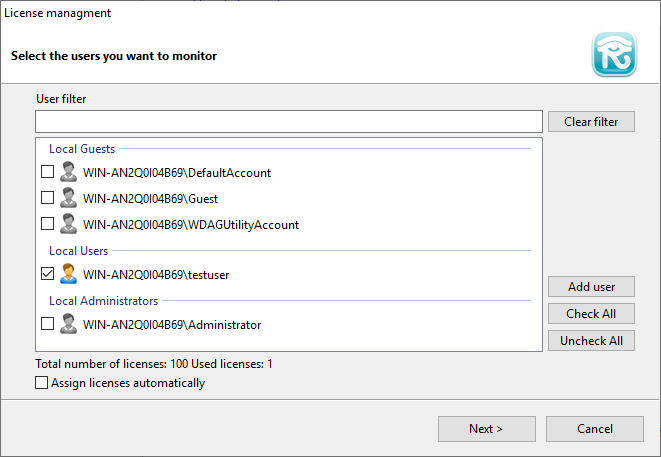661x457 pixels.
Task: Click the Add user button
Action: coord(591,287)
